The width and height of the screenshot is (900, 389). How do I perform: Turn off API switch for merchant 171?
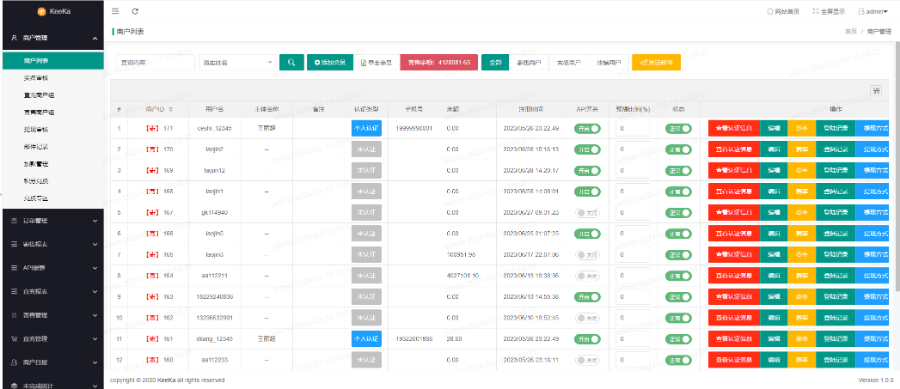(x=587, y=129)
